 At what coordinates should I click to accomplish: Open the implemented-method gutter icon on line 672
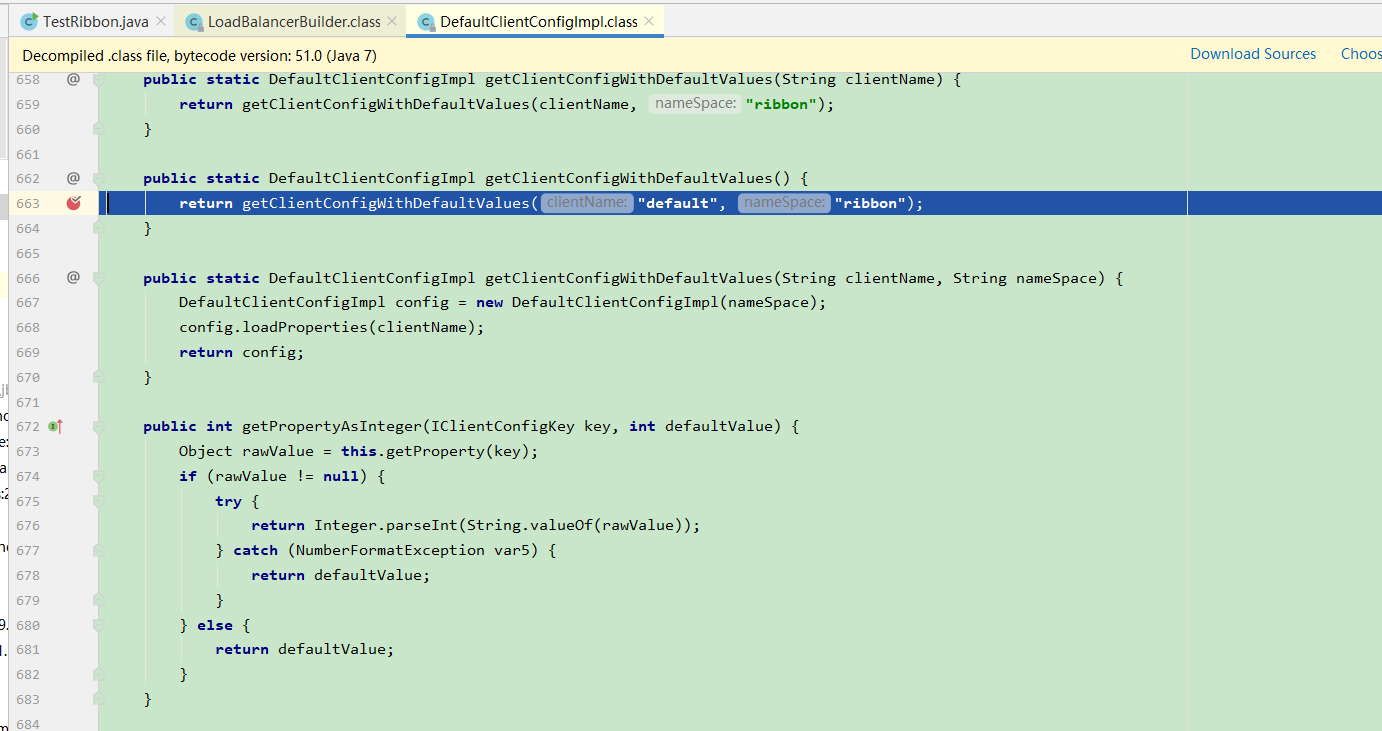point(55,427)
